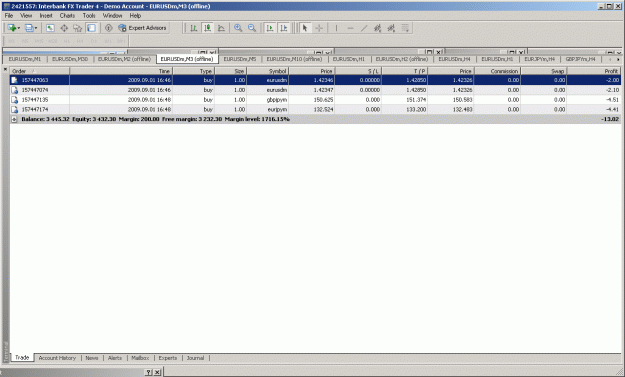Select the crosshair tool
This screenshot has height=377, width=625.
pos(319,28)
